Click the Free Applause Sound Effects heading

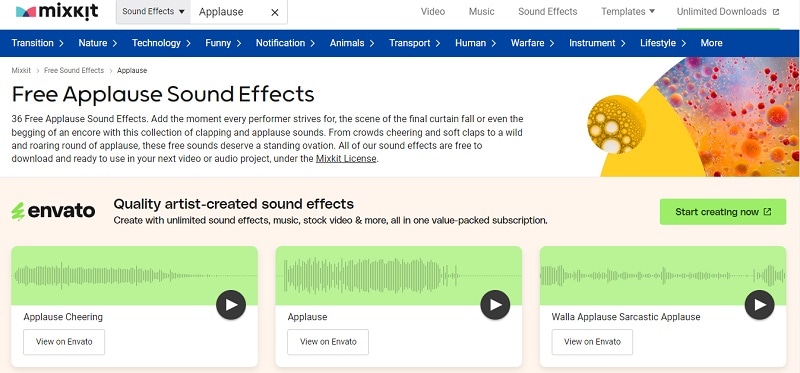tap(163, 94)
